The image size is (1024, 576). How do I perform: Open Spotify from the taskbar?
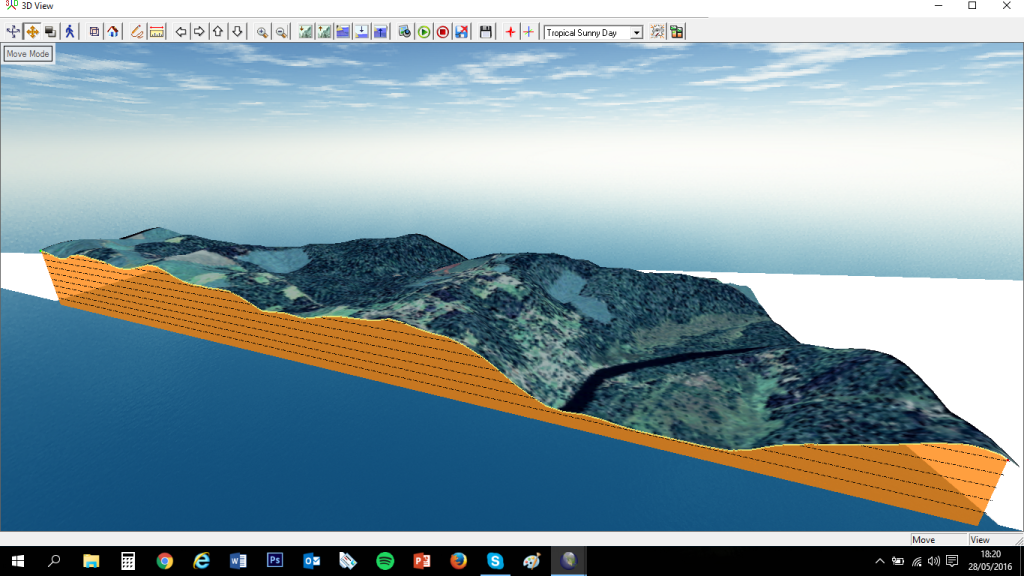point(385,561)
